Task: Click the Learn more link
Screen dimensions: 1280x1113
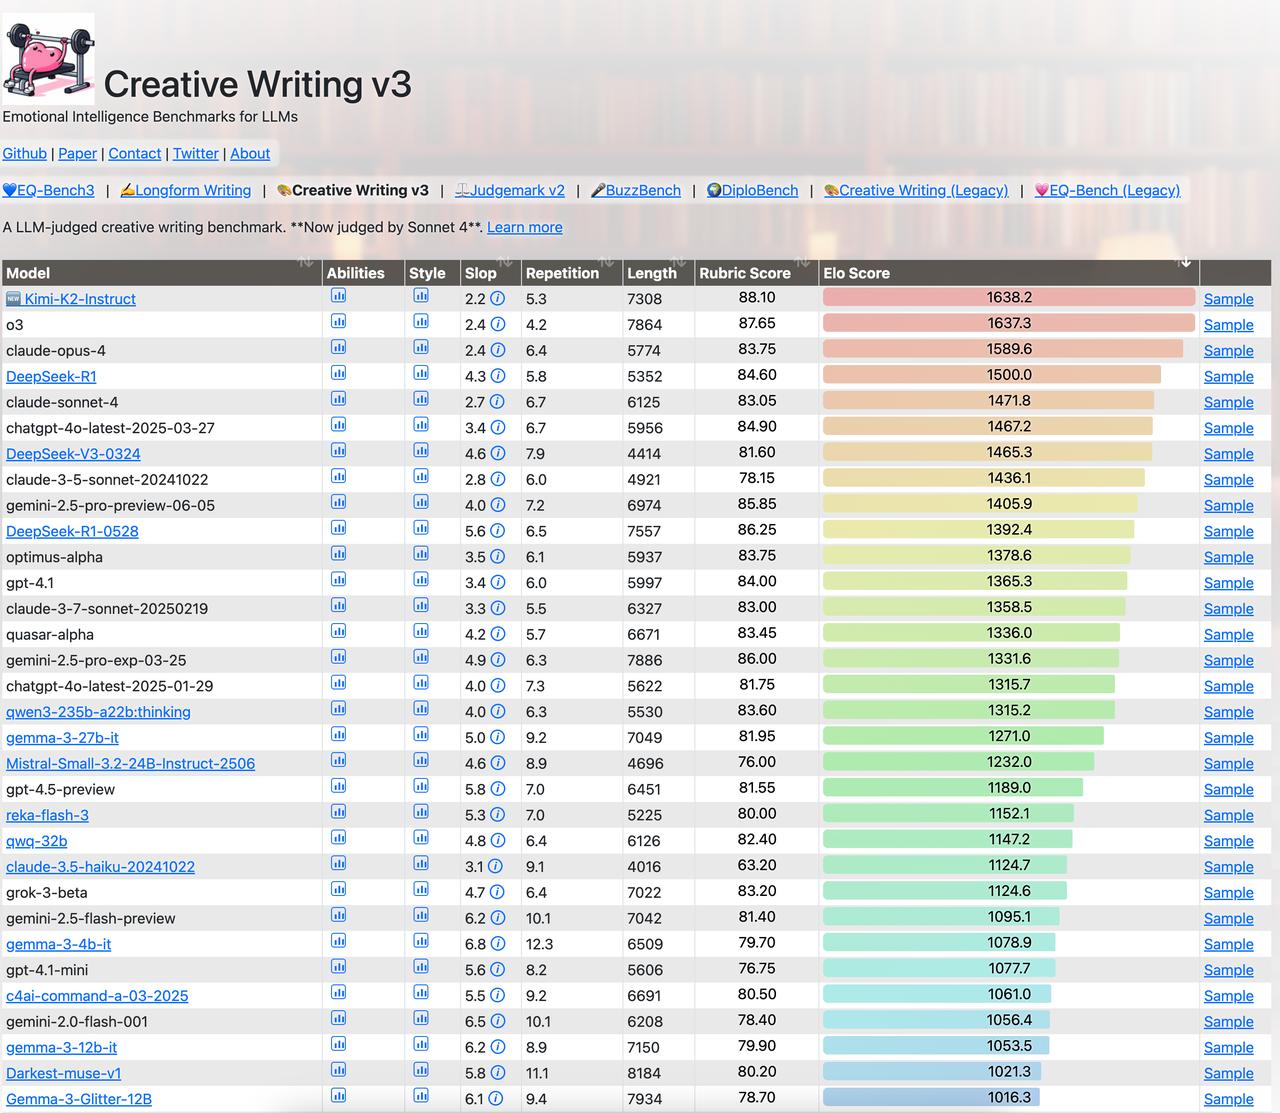Action: (x=525, y=227)
